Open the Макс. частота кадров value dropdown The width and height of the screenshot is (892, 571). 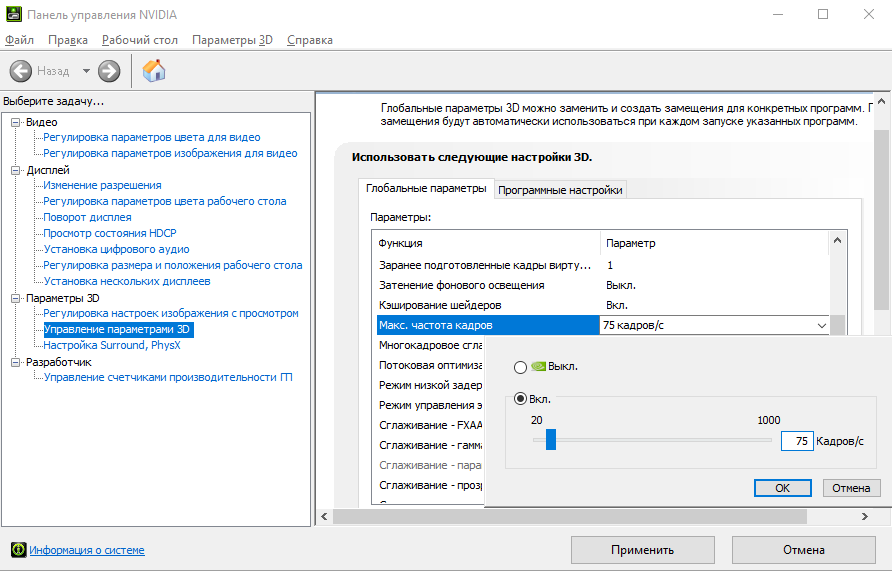[821, 326]
